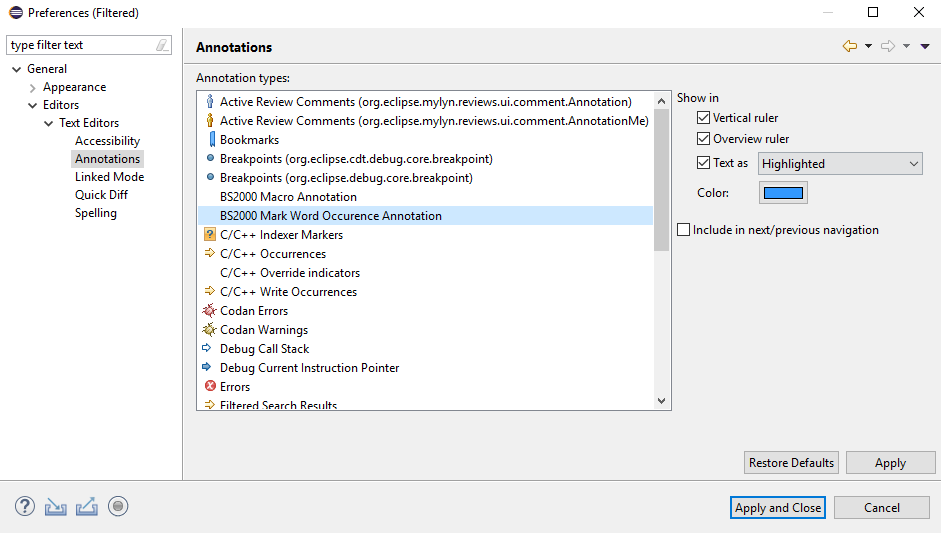Select the C/C++ Indexer Markers entry
941x533 pixels.
281,235
